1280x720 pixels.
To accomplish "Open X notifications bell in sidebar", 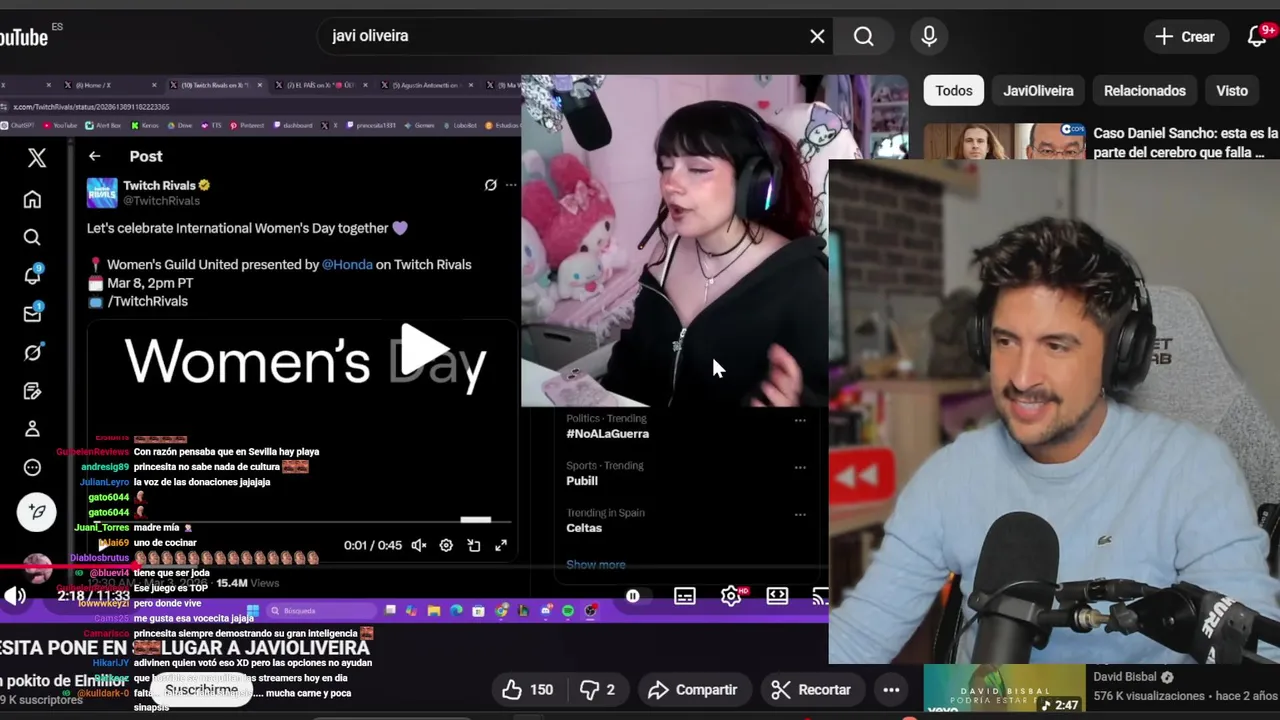I will (x=32, y=275).
